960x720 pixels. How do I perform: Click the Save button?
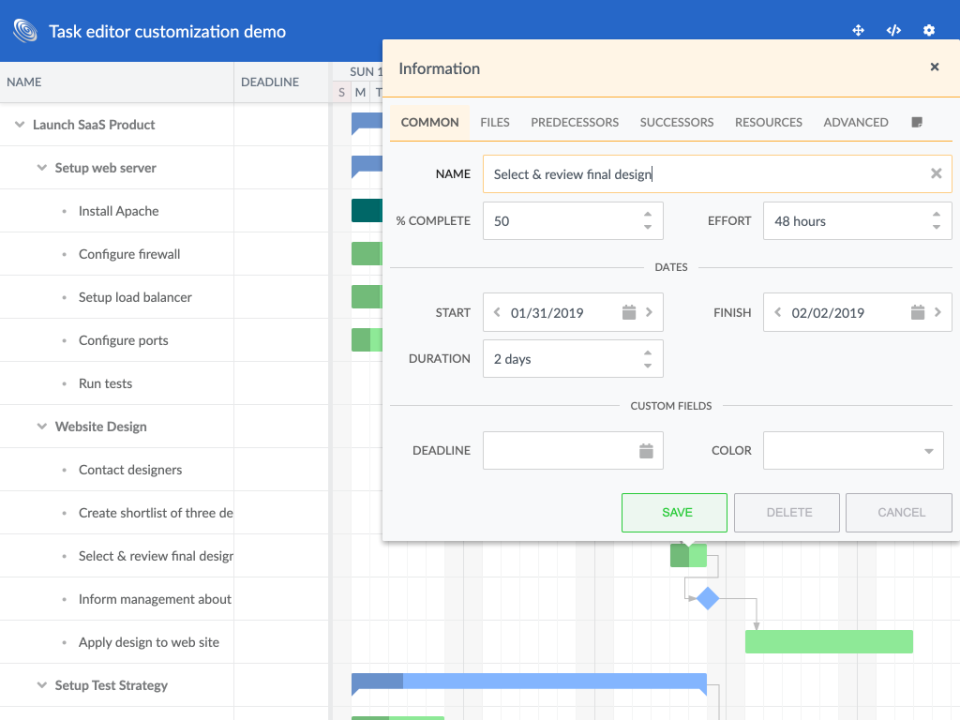point(675,512)
